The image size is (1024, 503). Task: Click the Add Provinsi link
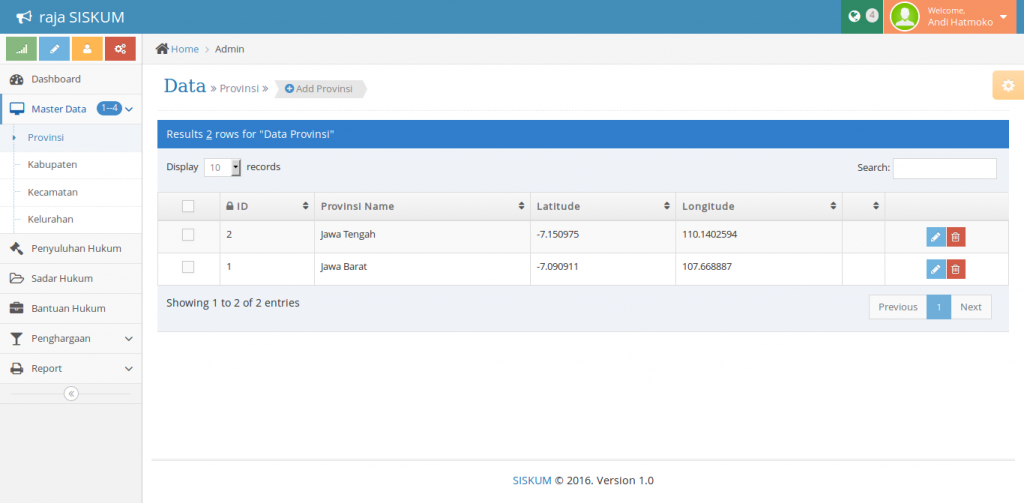(319, 89)
